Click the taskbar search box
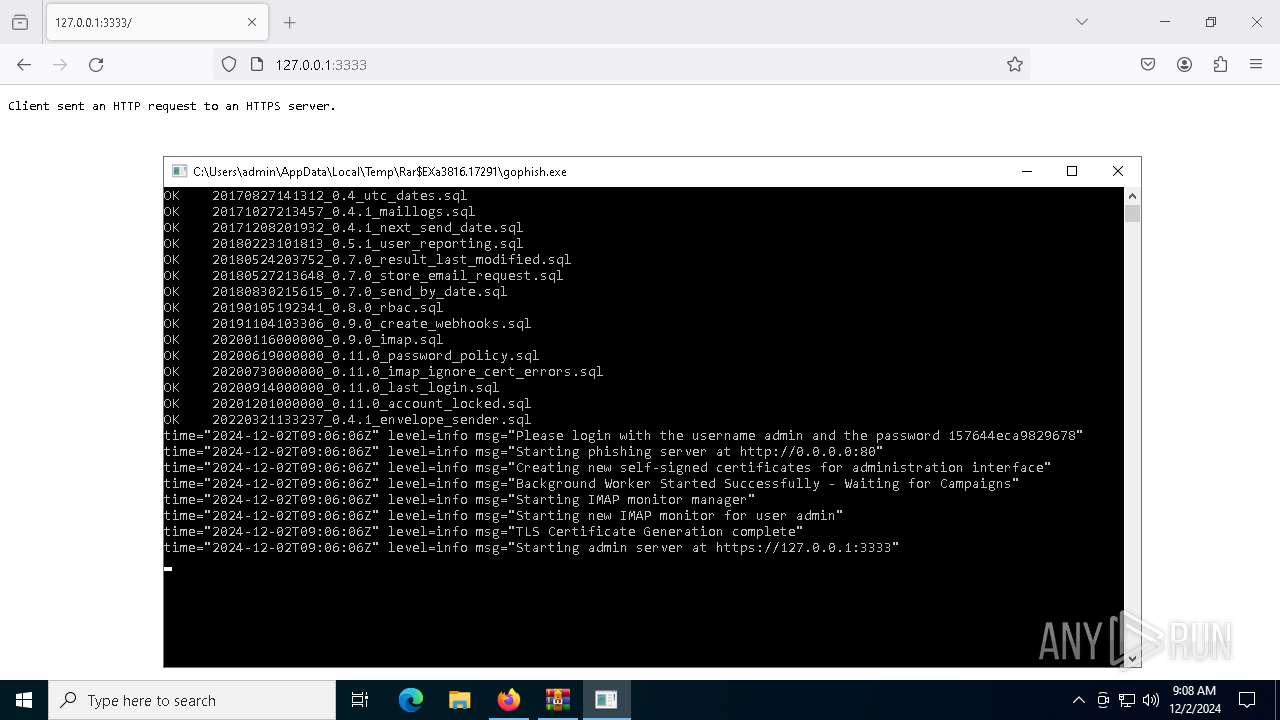The width and height of the screenshot is (1280, 720). 192,700
